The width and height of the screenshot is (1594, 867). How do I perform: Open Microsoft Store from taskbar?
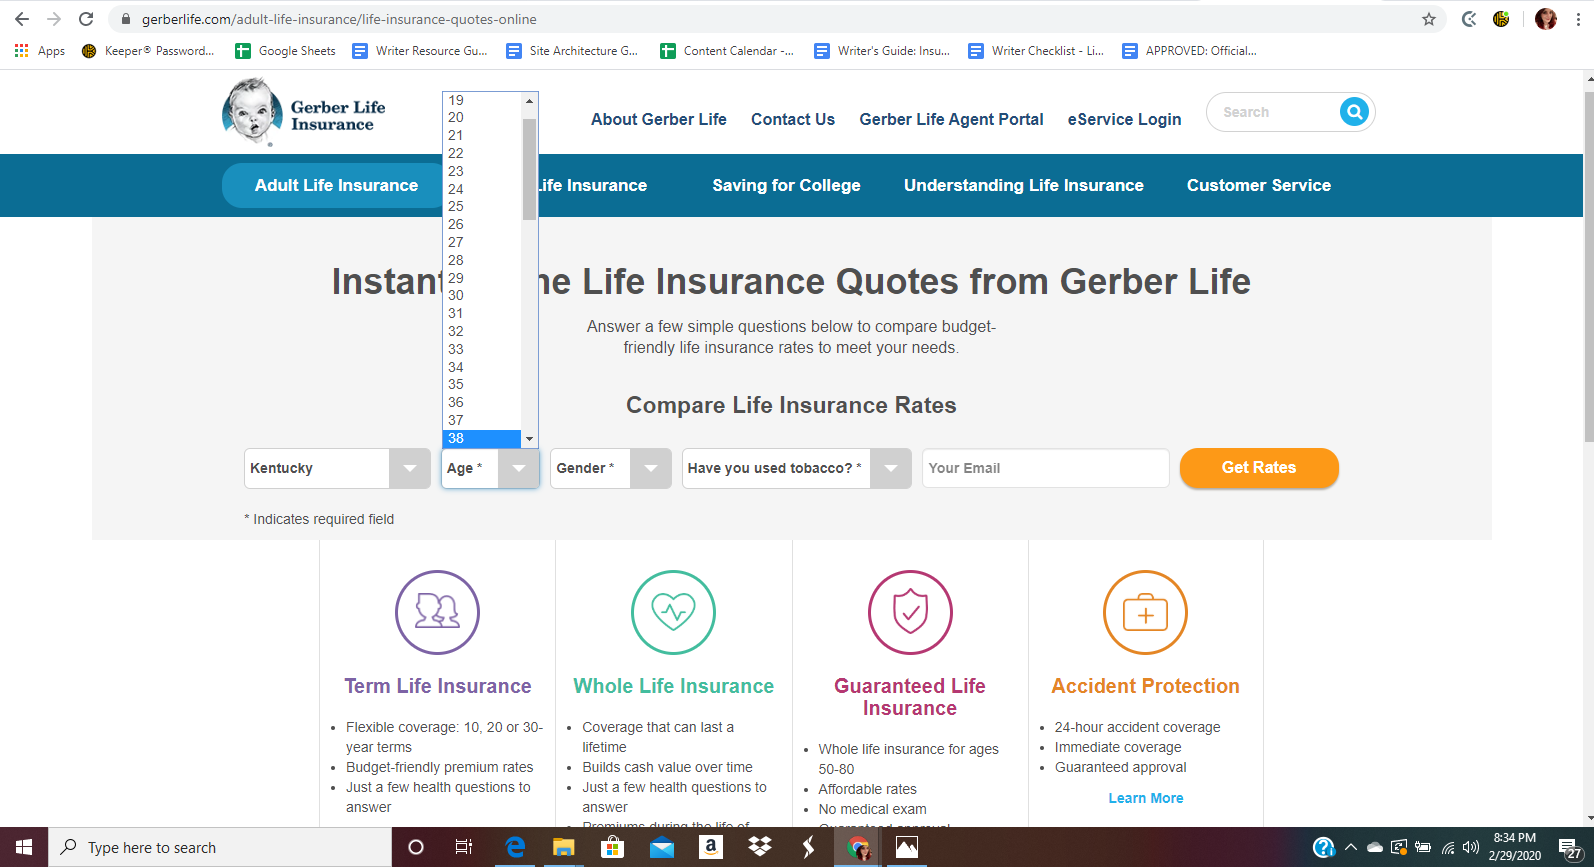(612, 847)
